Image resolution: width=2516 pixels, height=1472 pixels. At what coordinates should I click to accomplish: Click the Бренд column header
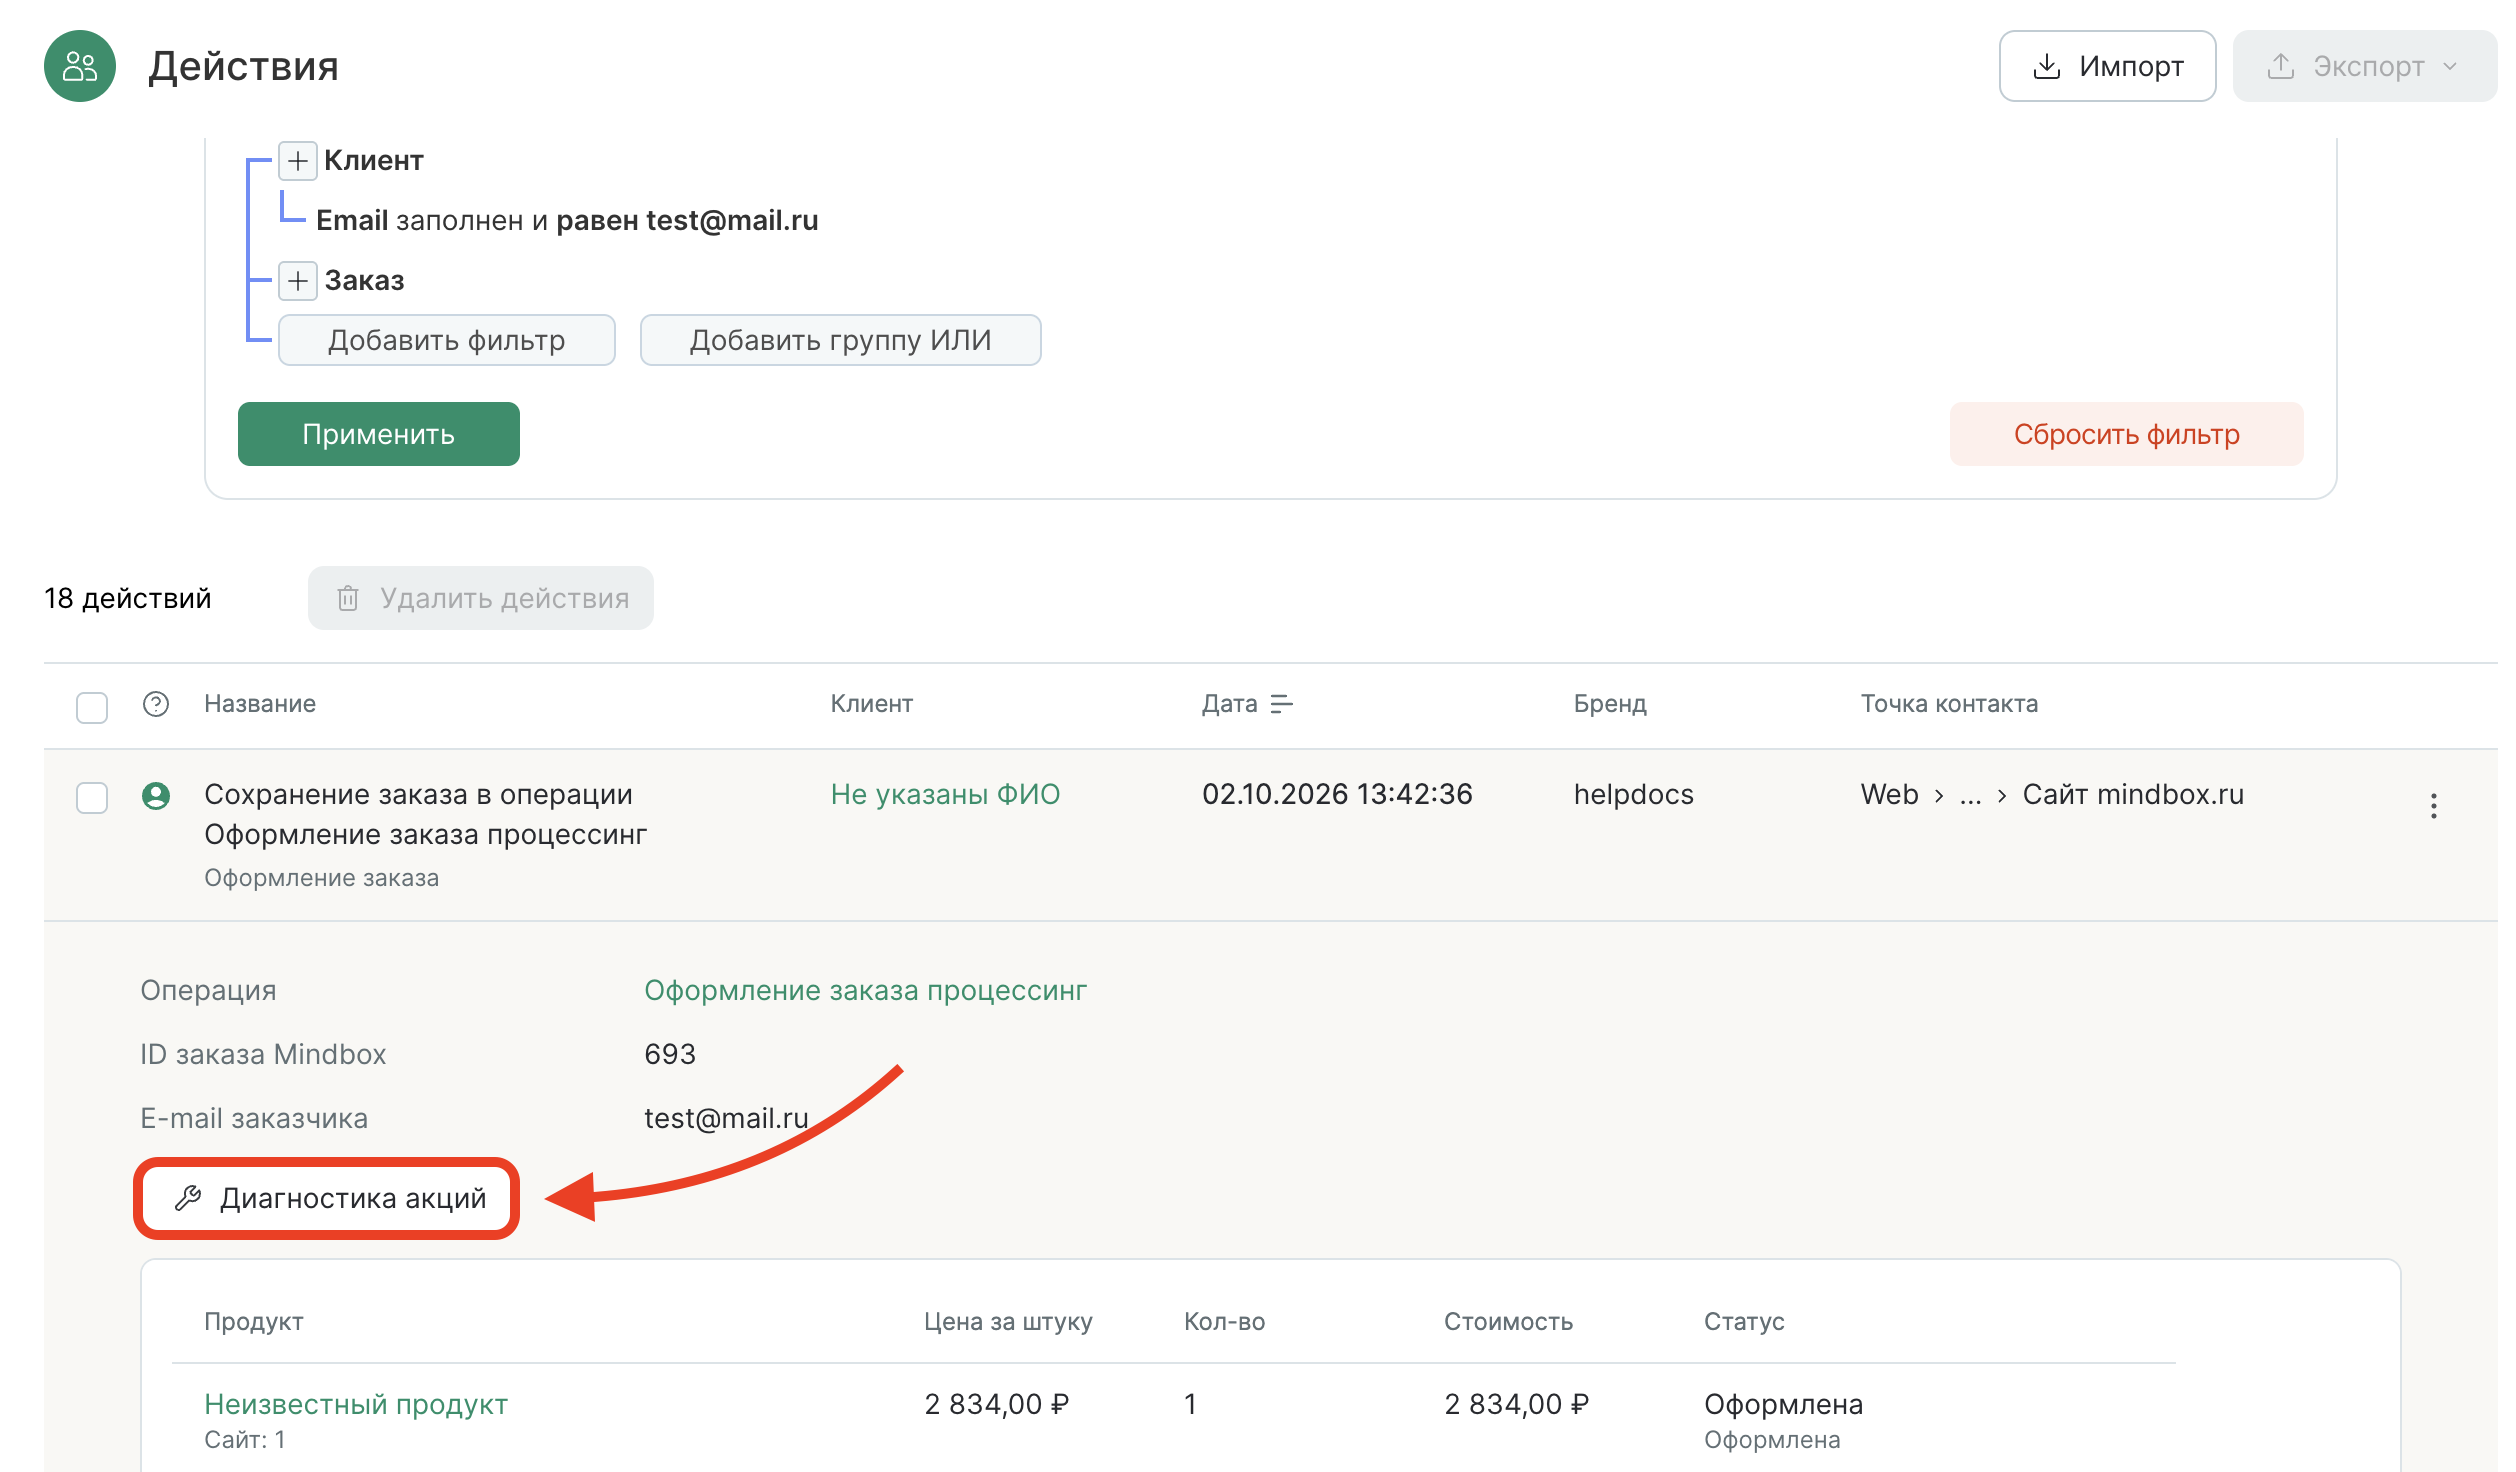1610,704
